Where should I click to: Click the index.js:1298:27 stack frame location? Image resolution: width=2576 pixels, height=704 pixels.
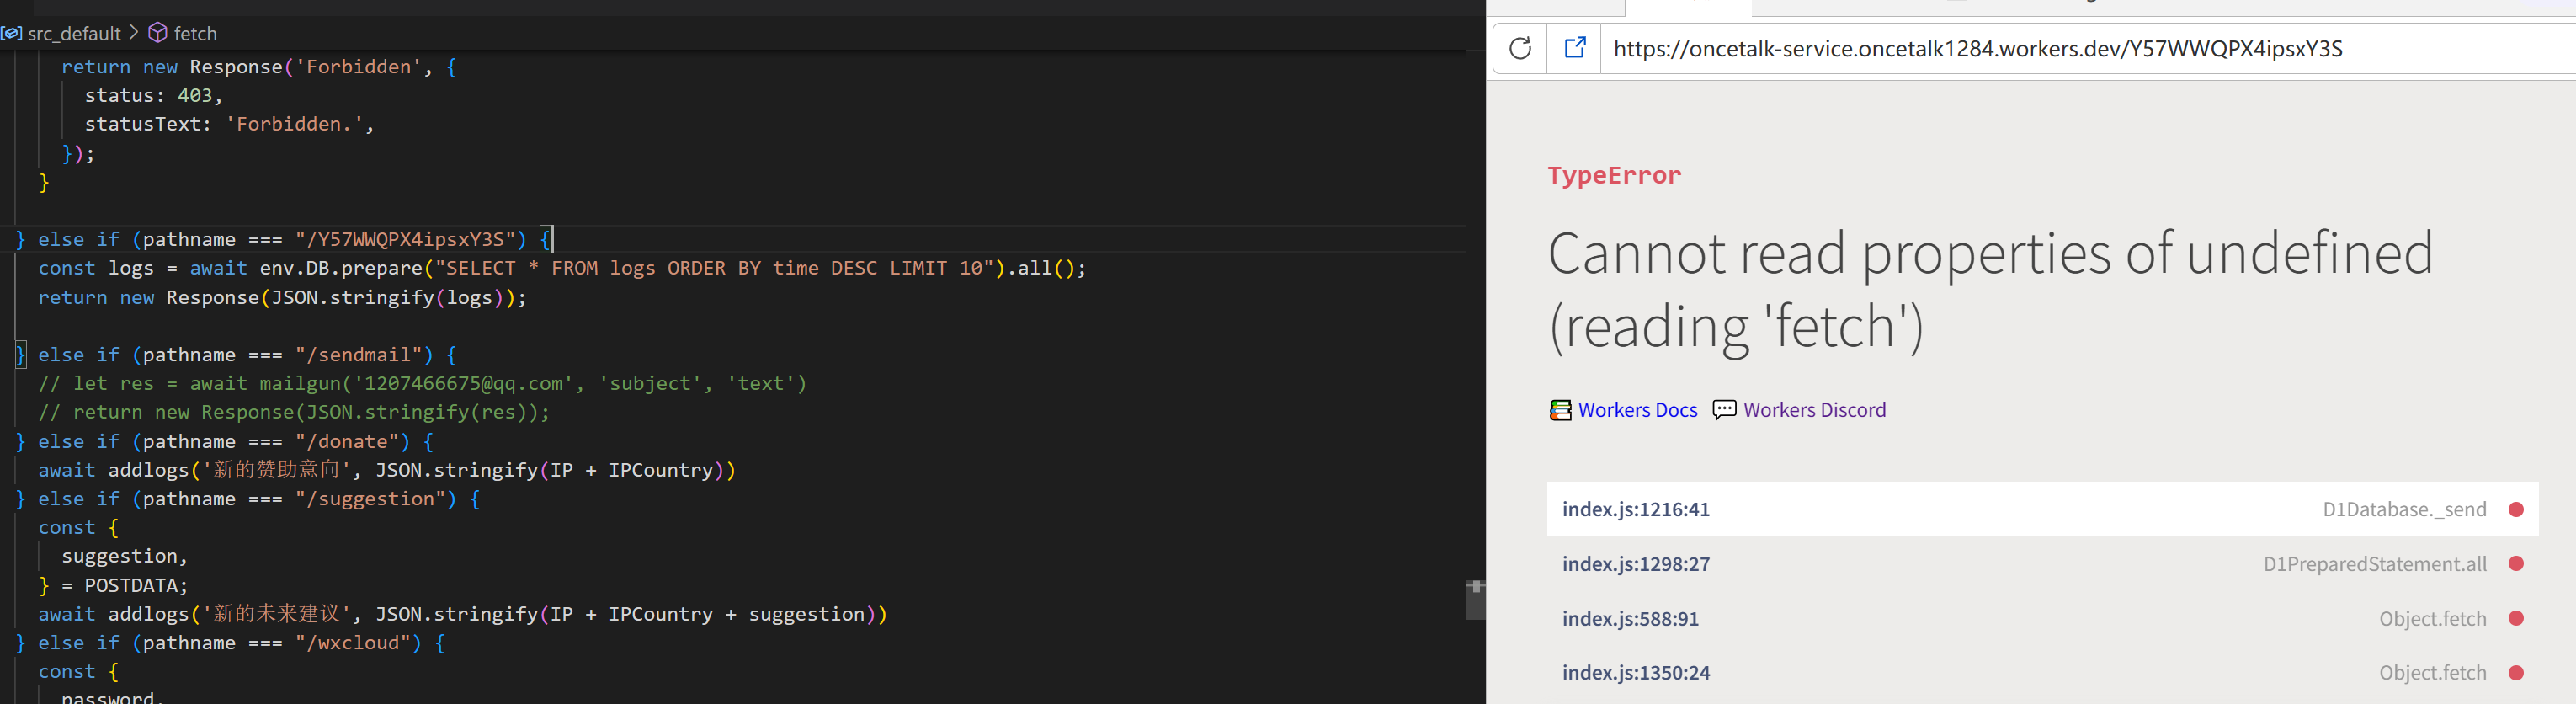1636,564
